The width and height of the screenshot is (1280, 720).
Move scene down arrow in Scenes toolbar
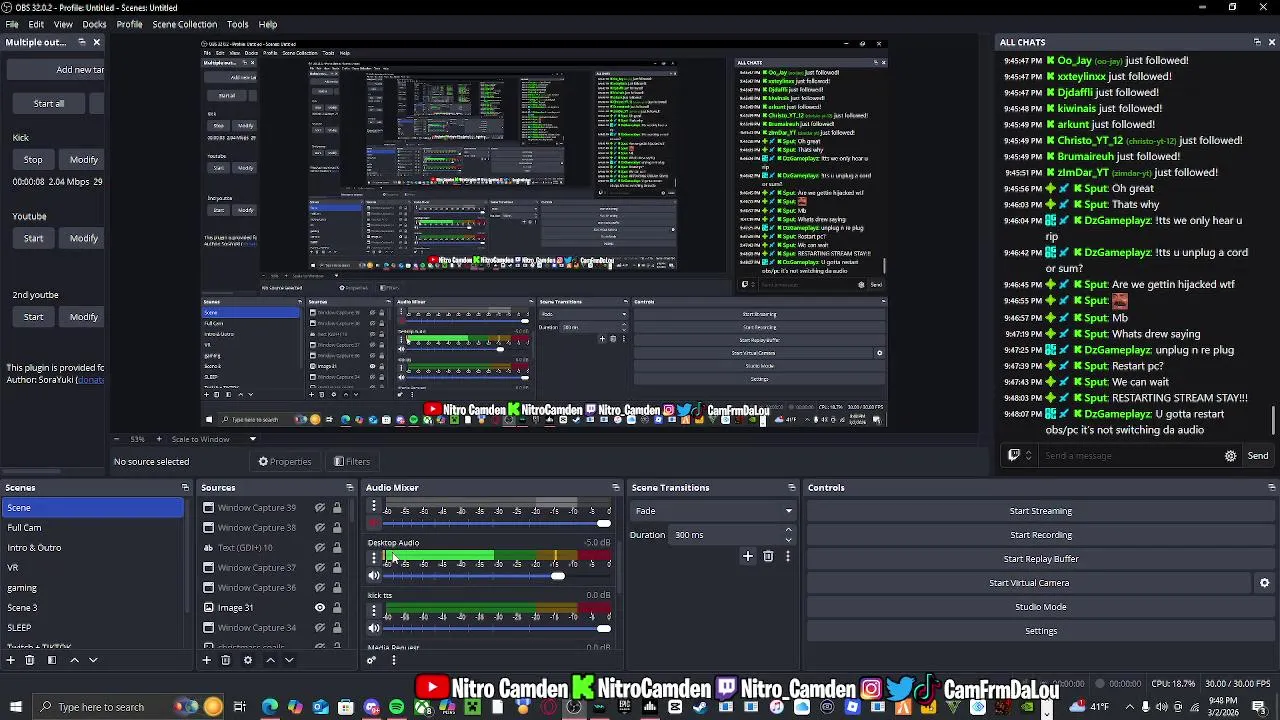point(93,660)
